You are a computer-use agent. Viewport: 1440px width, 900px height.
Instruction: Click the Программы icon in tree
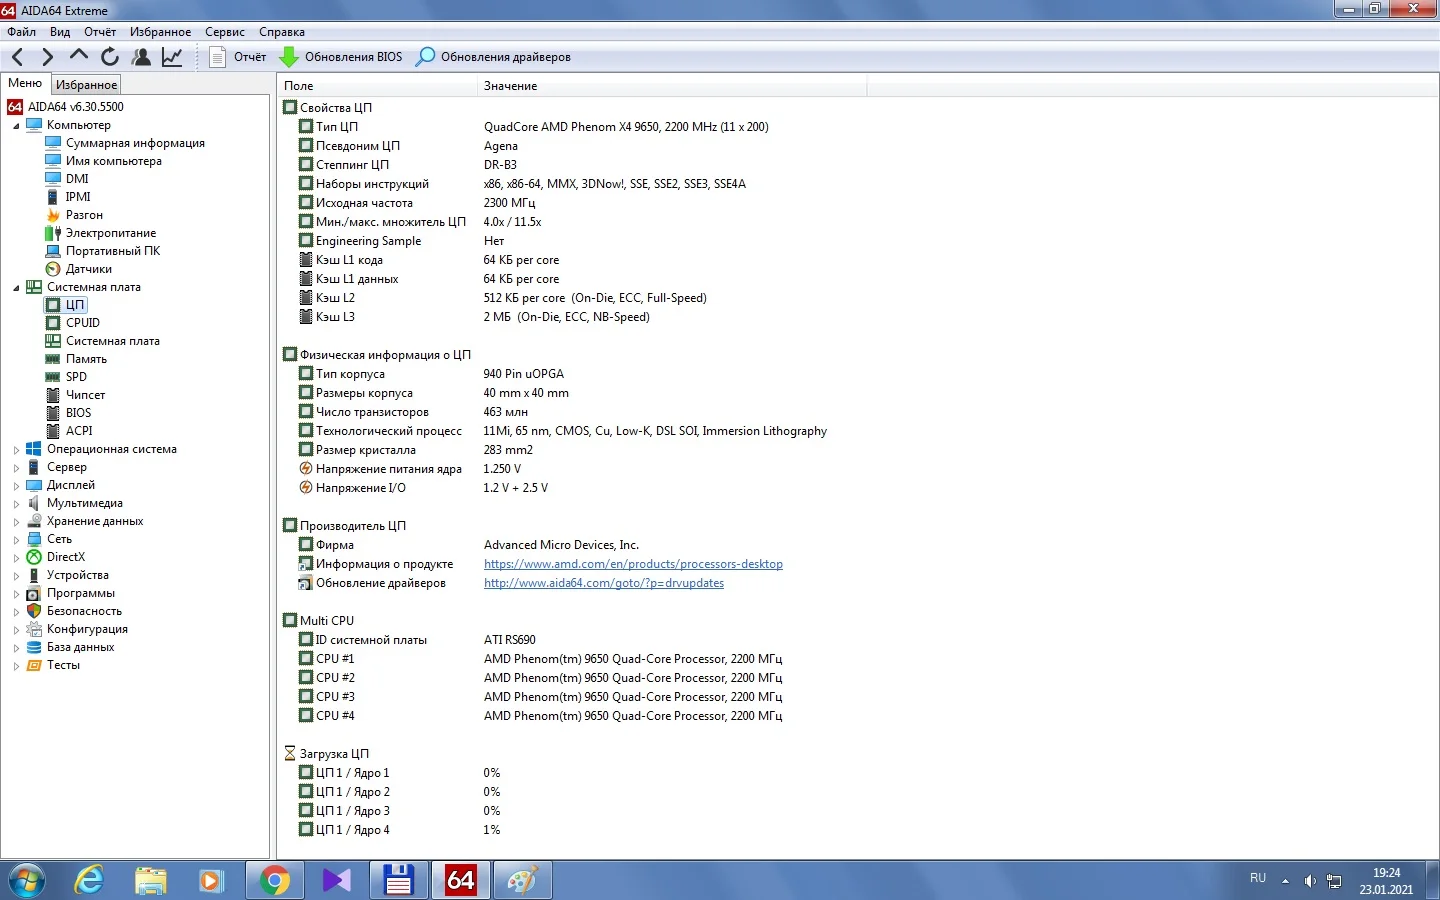[x=34, y=593]
